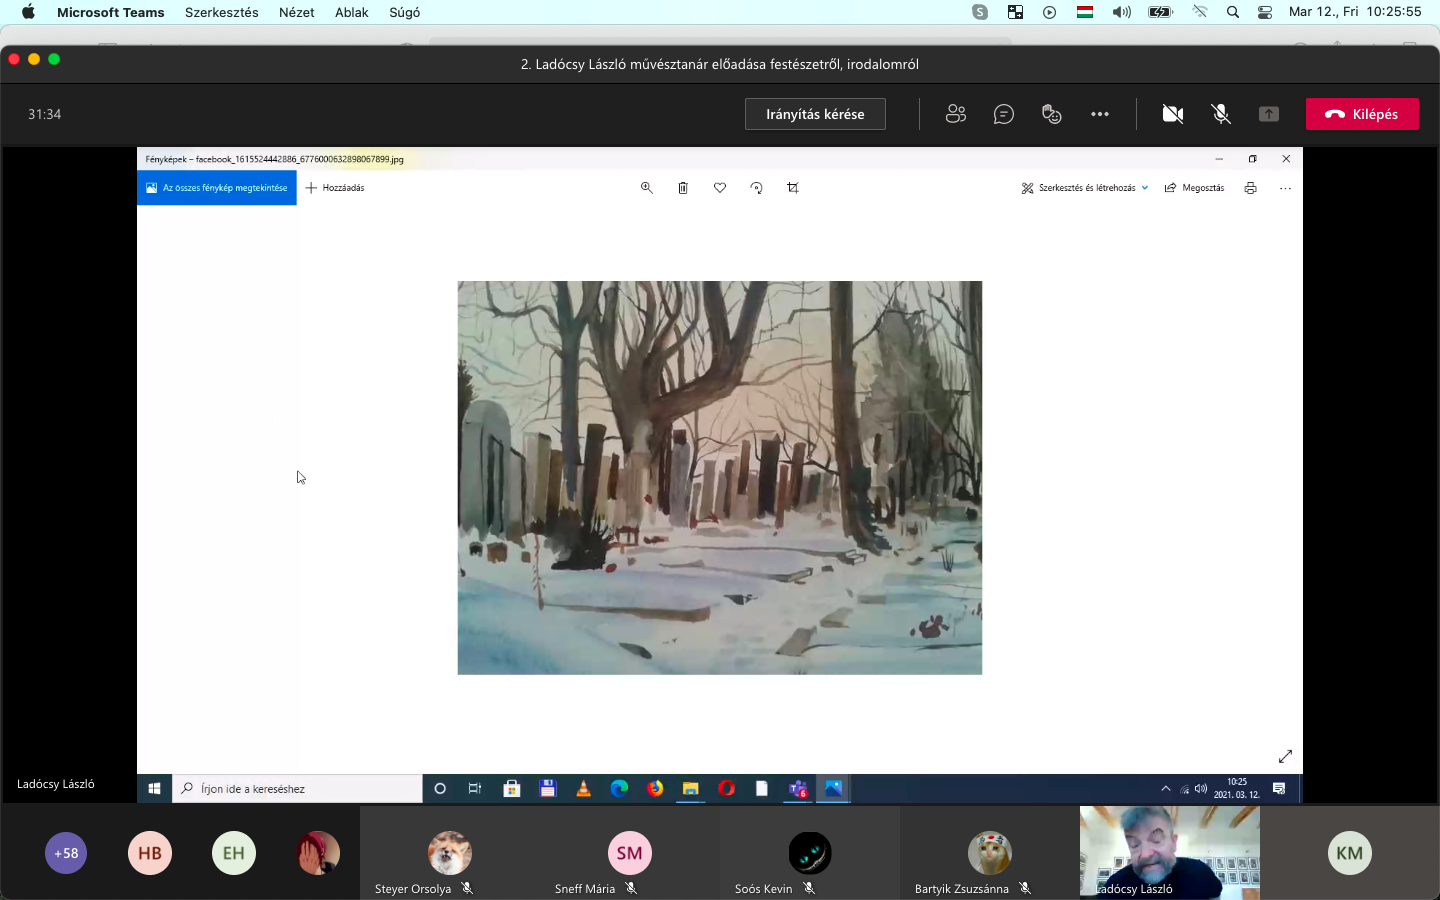Click the rotate icon in Photos

pos(756,188)
